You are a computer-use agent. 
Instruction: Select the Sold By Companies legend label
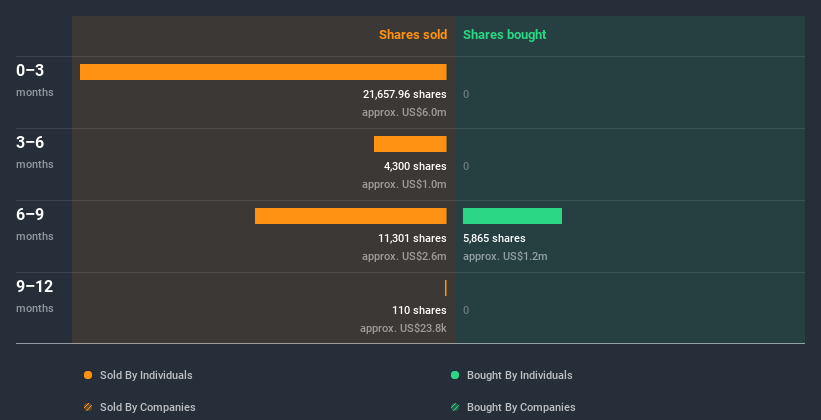(x=148, y=407)
